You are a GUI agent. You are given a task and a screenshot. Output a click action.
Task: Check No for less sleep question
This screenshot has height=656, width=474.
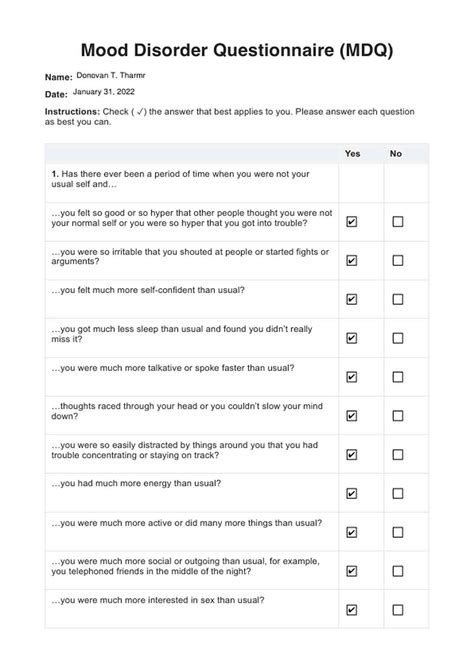click(x=397, y=338)
